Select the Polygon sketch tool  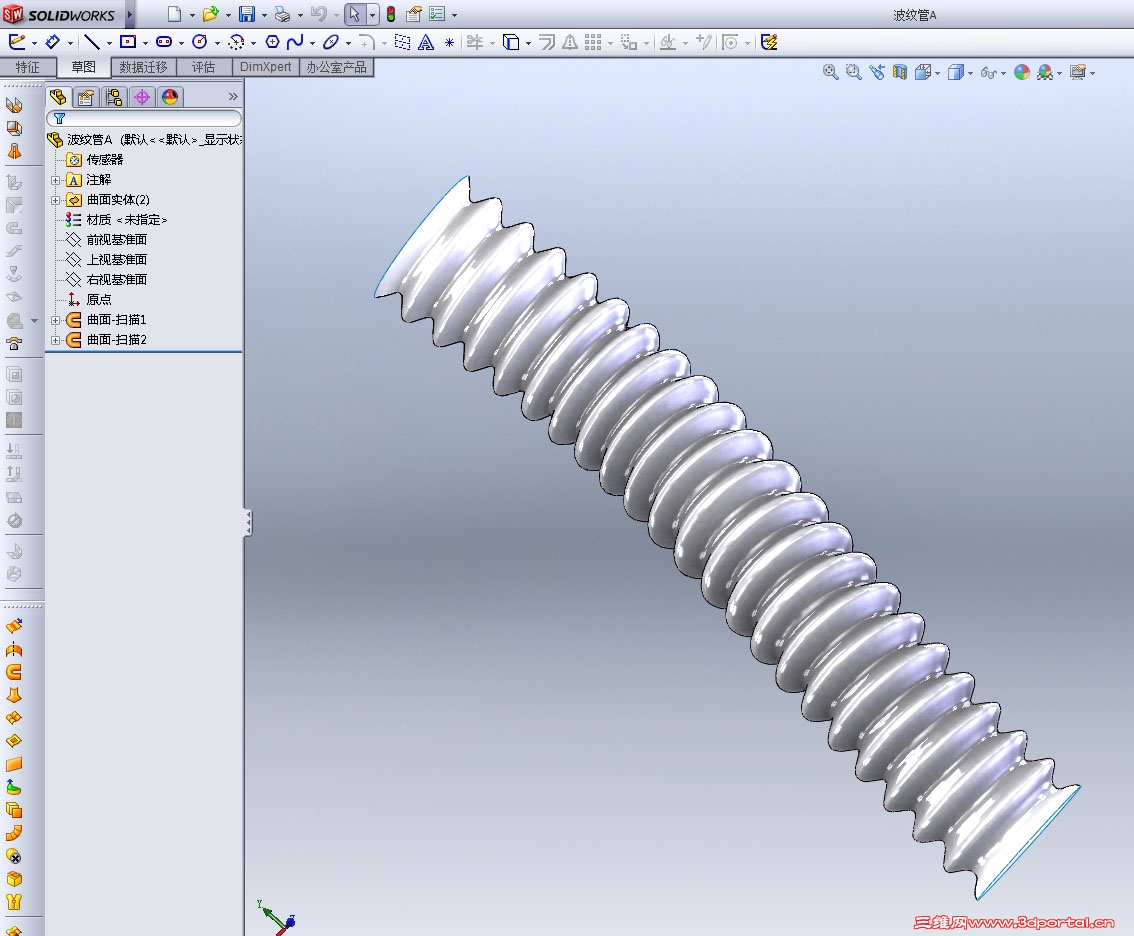(x=272, y=42)
